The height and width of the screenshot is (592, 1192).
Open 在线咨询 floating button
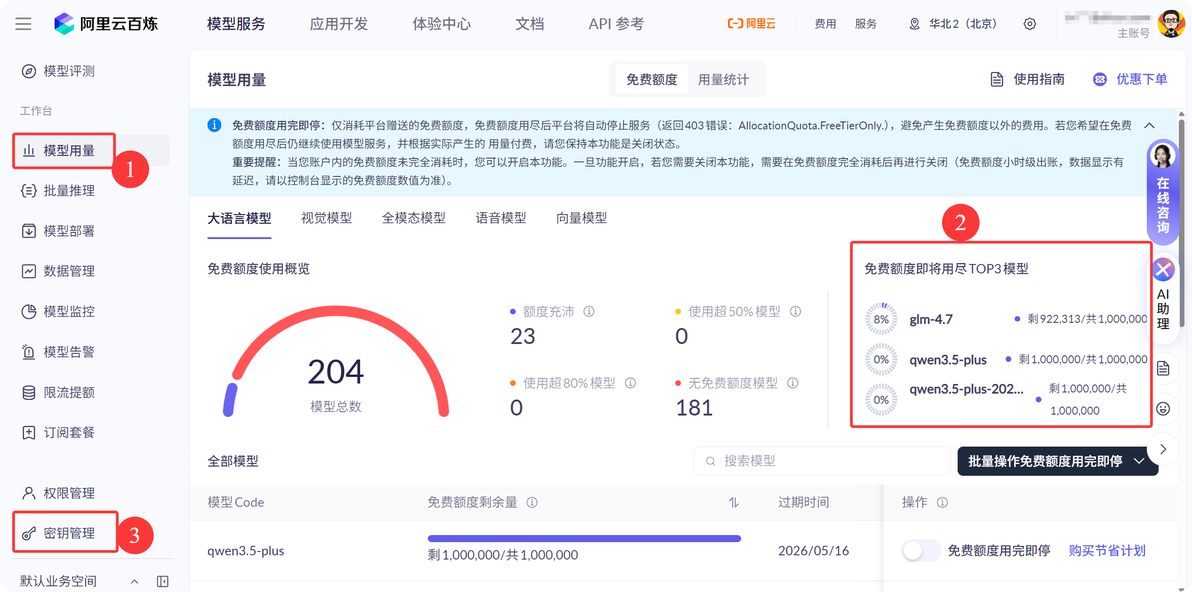pos(1163,192)
